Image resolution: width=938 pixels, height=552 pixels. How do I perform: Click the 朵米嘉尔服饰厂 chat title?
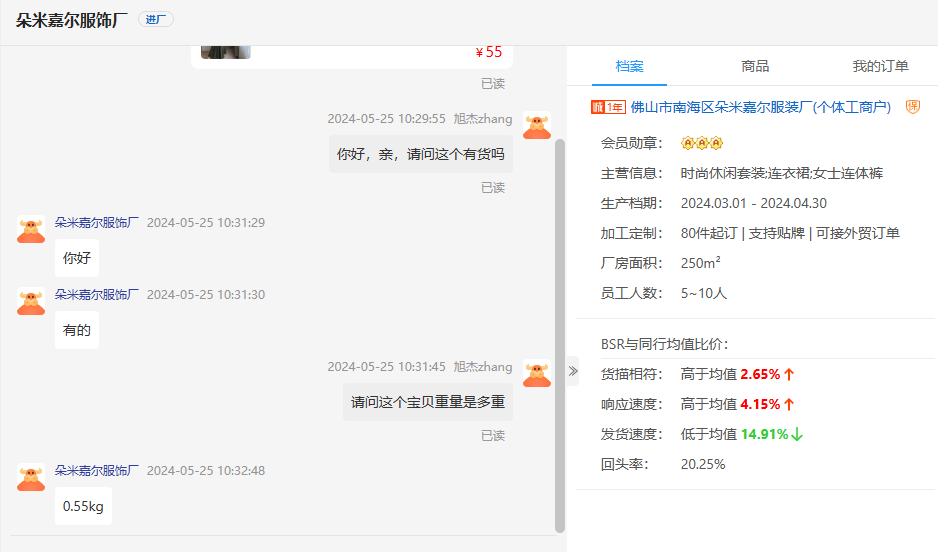pyautogui.click(x=72, y=20)
